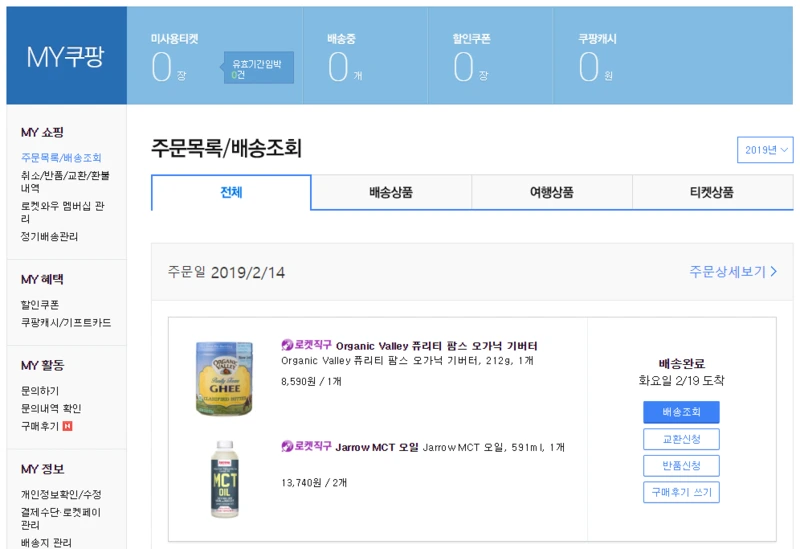
Task: Click the 유효기간임박 badge
Action: coord(258,67)
